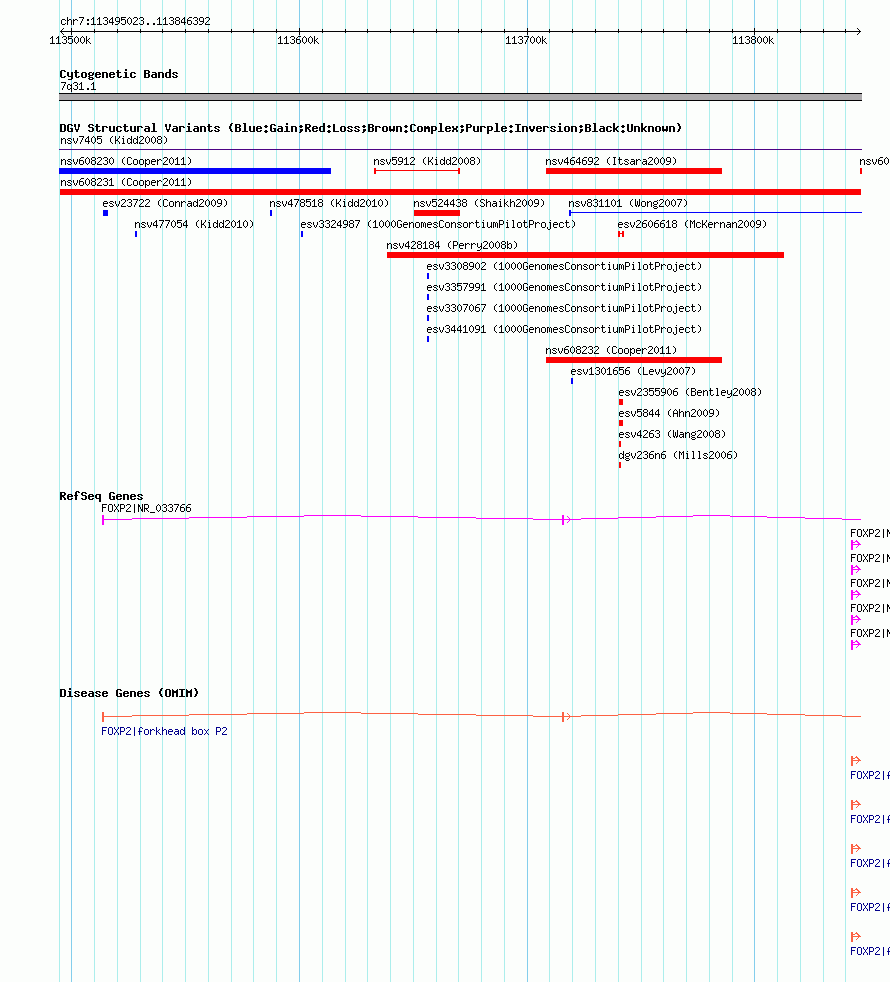Select the nsv608230 (Cooper2011) label
Screen dimensions: 890x982
pos(126,162)
